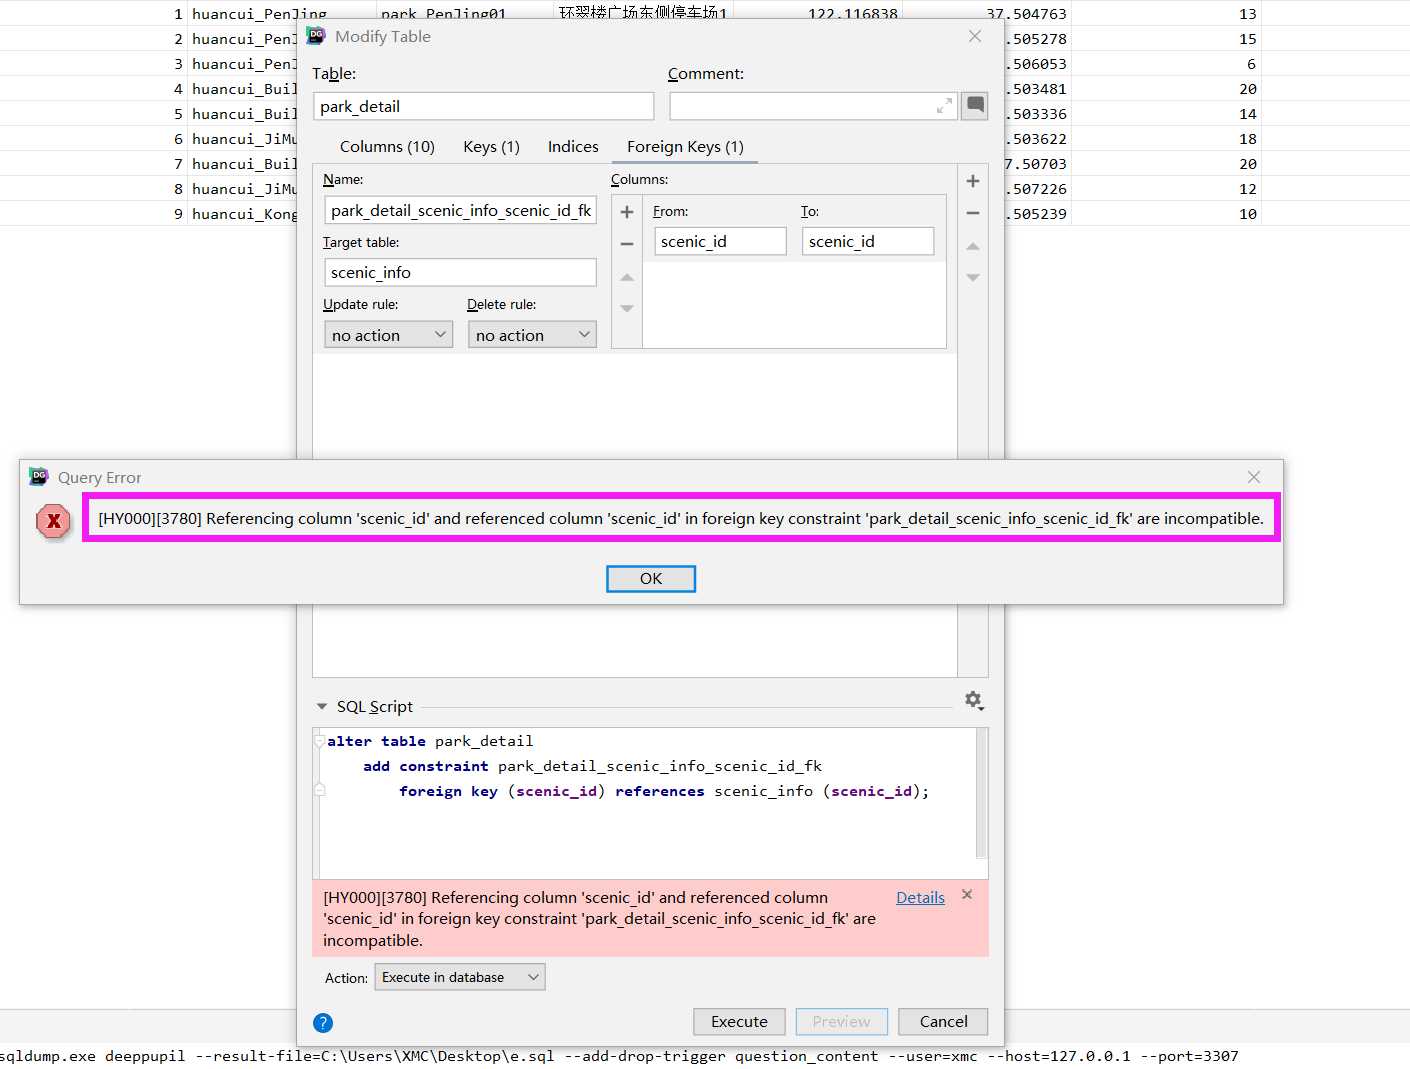Add a column pair with the plus icon
The width and height of the screenshot is (1410, 1069).
point(627,212)
